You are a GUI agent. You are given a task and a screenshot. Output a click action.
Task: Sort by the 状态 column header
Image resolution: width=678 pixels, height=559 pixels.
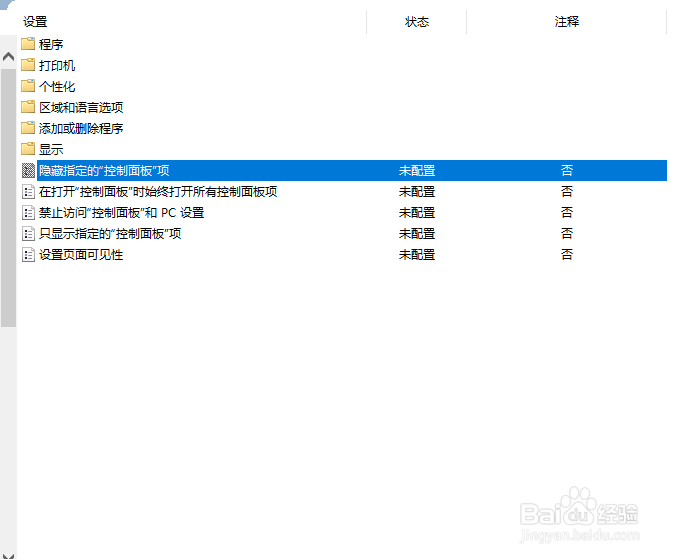tap(417, 22)
